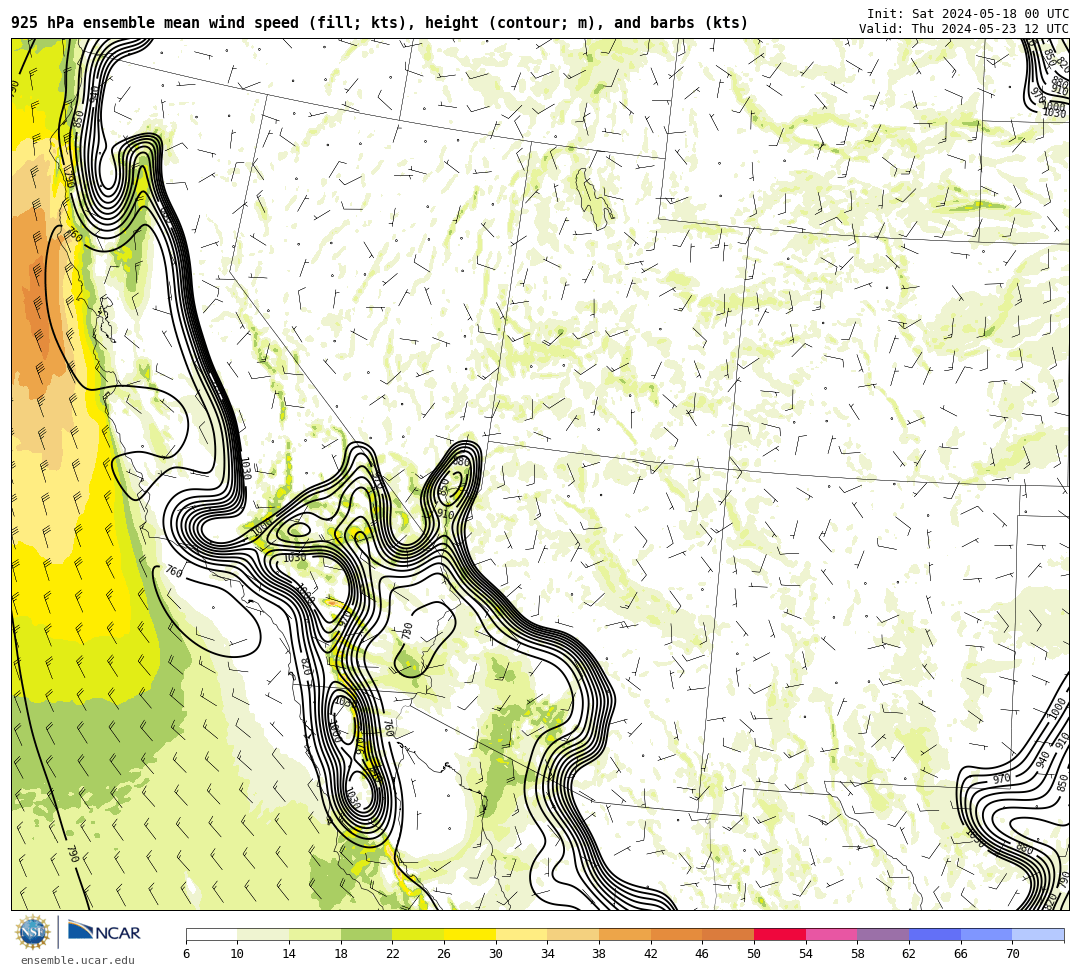Screen dimensions: 1080x973
Task: Click the color bar tick label 62
Action: pos(908,954)
